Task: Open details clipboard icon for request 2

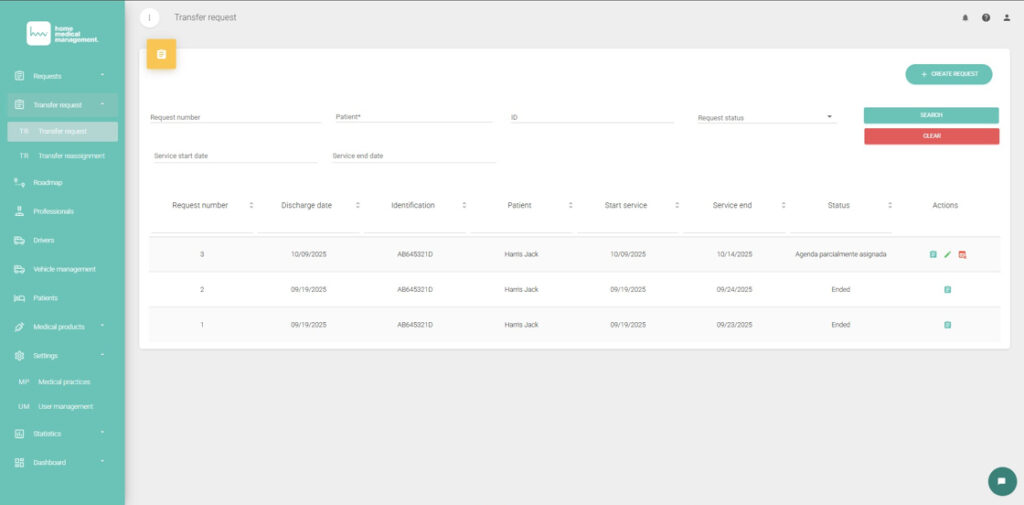Action: [947, 290]
